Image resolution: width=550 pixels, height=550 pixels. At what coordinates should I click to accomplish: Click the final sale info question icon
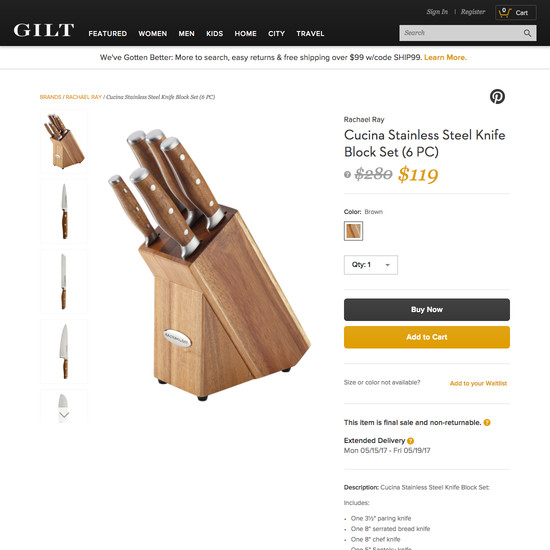pos(487,422)
